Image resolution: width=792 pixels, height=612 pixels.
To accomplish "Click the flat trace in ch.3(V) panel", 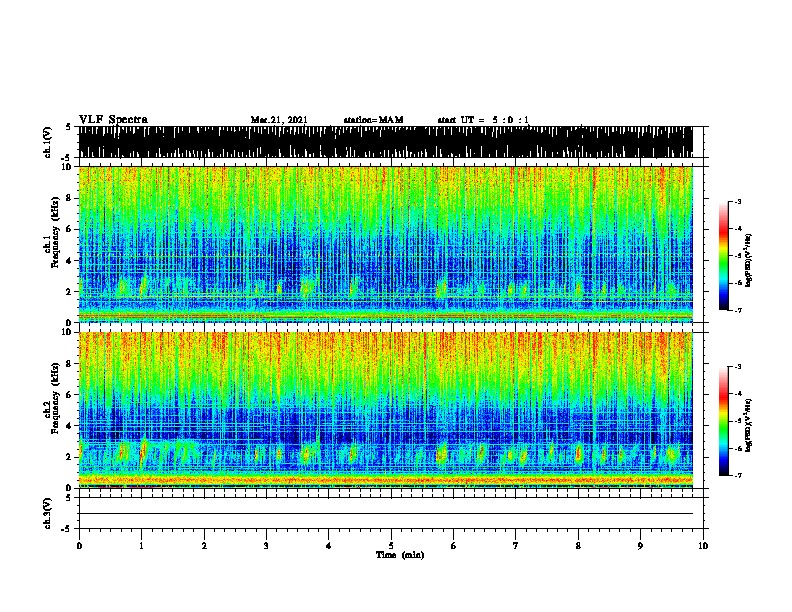I will coord(385,514).
